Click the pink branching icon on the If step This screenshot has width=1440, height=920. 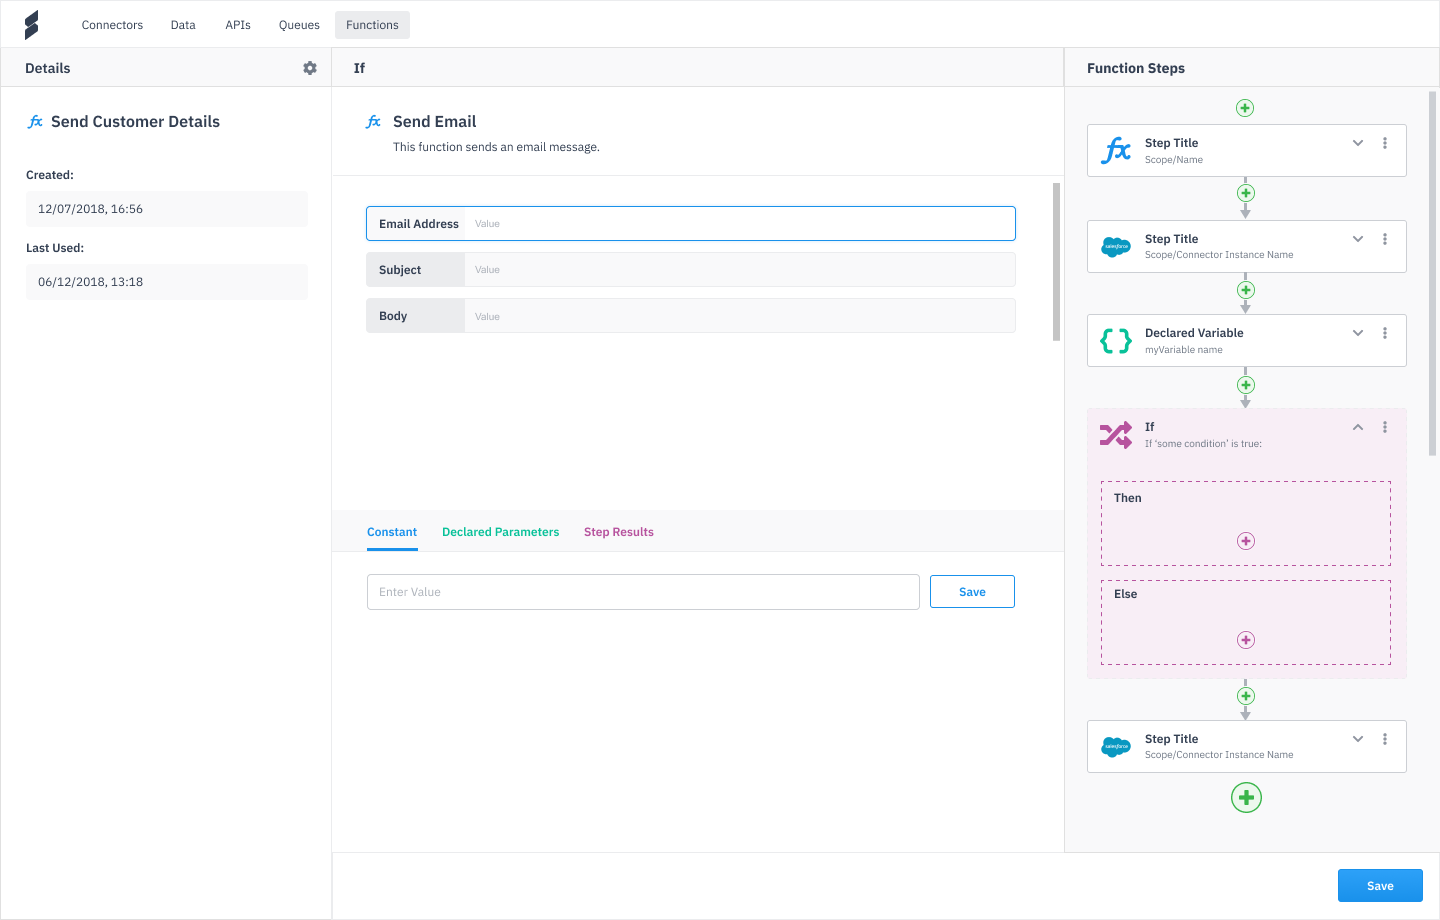(x=1115, y=434)
